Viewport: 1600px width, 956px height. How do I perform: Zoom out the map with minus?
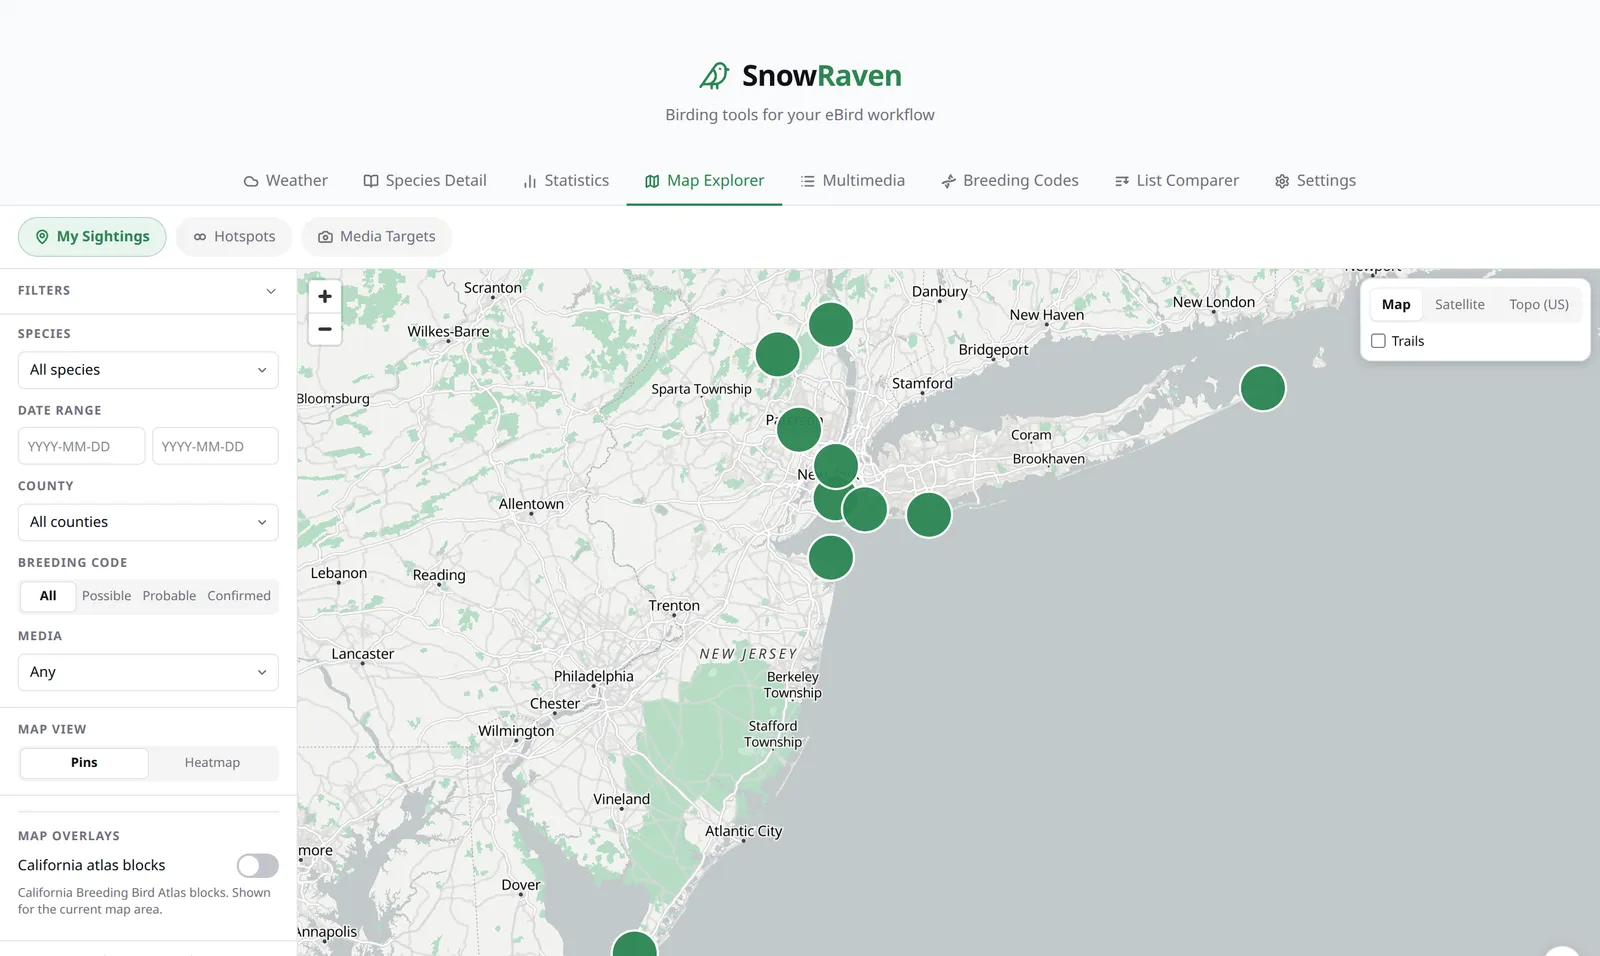[325, 329]
